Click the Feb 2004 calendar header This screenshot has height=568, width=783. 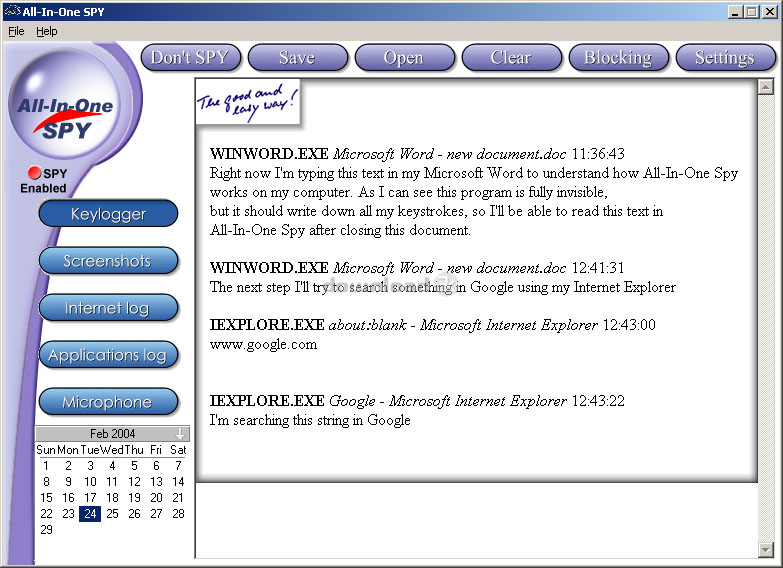pos(112,434)
